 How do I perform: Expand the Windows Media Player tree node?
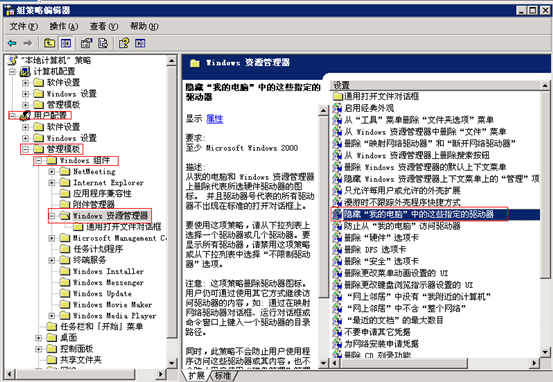pos(52,316)
